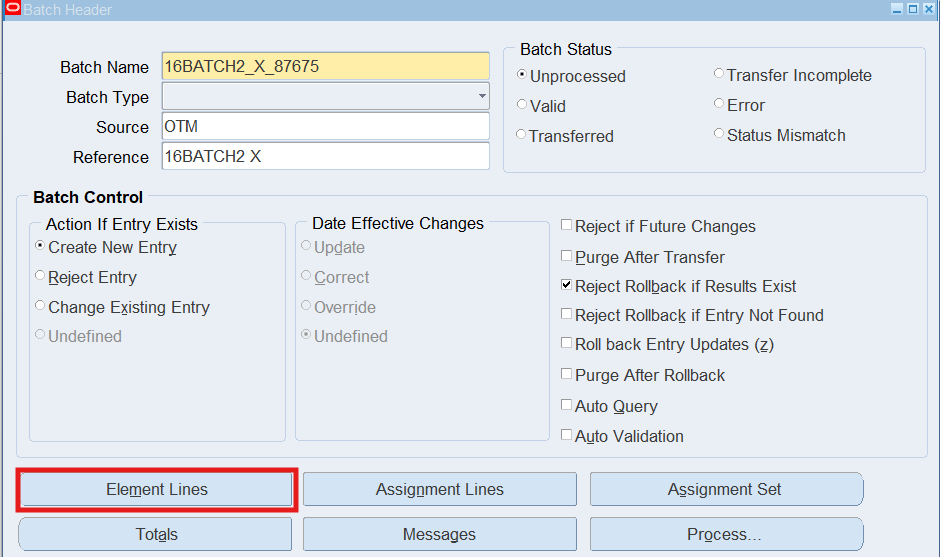Toggle the Auto Validation checkbox
The width and height of the screenshot is (940, 557).
(567, 436)
